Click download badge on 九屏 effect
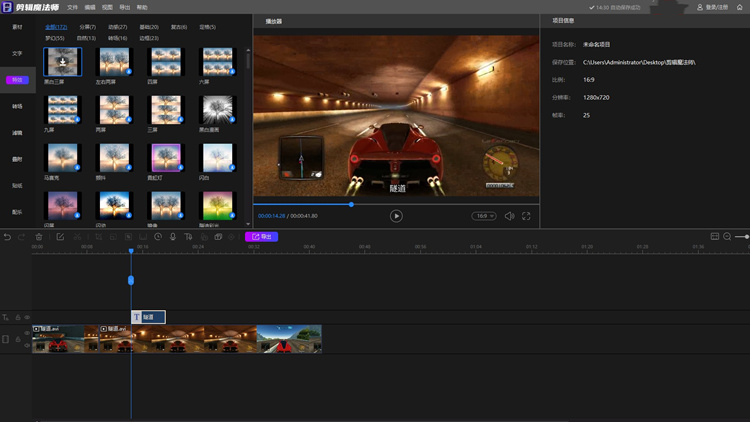This screenshot has height=422, width=750. pyautogui.click(x=77, y=120)
